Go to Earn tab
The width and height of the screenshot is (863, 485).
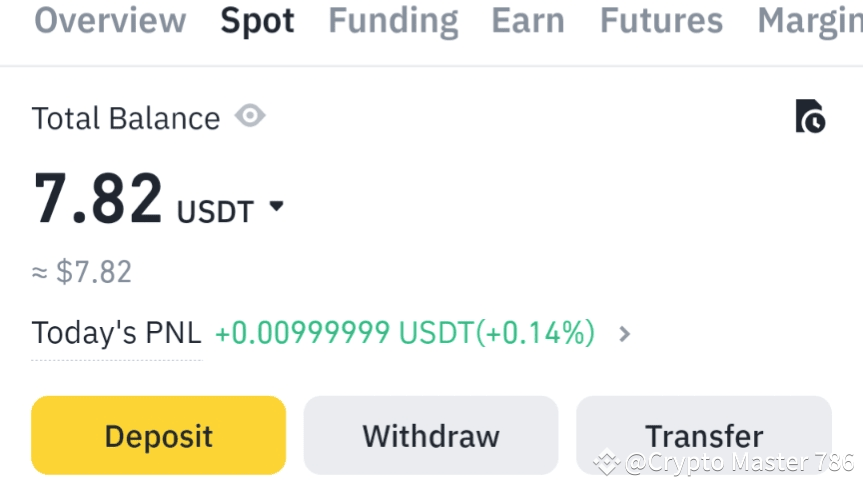[x=528, y=21]
